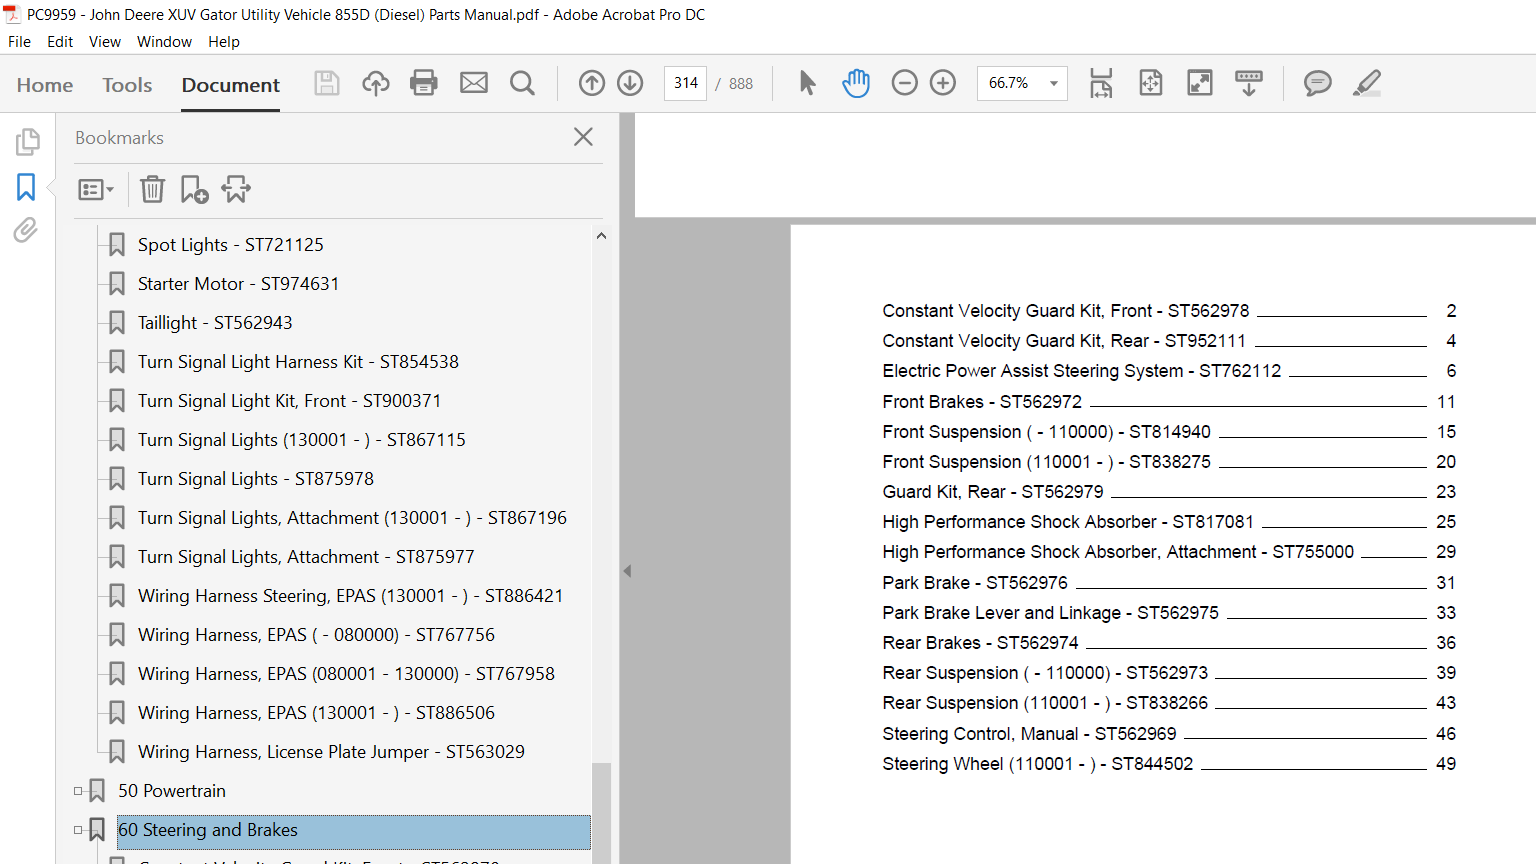Go to the previous page arrow
This screenshot has width=1536, height=864.
click(x=592, y=83)
